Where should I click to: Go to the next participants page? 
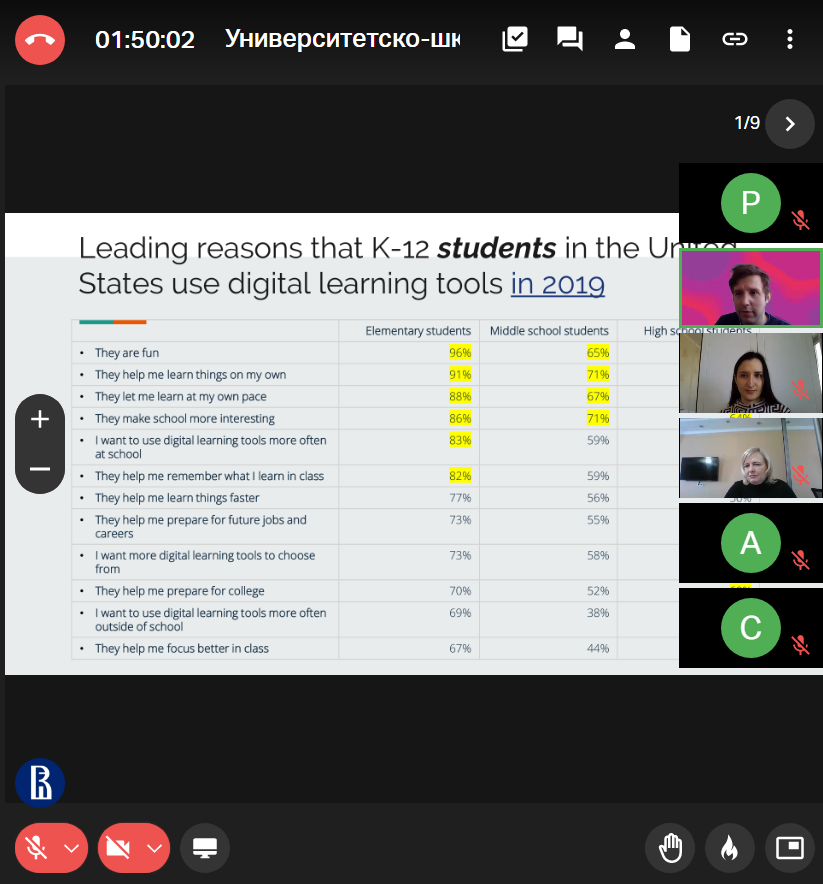coord(790,124)
